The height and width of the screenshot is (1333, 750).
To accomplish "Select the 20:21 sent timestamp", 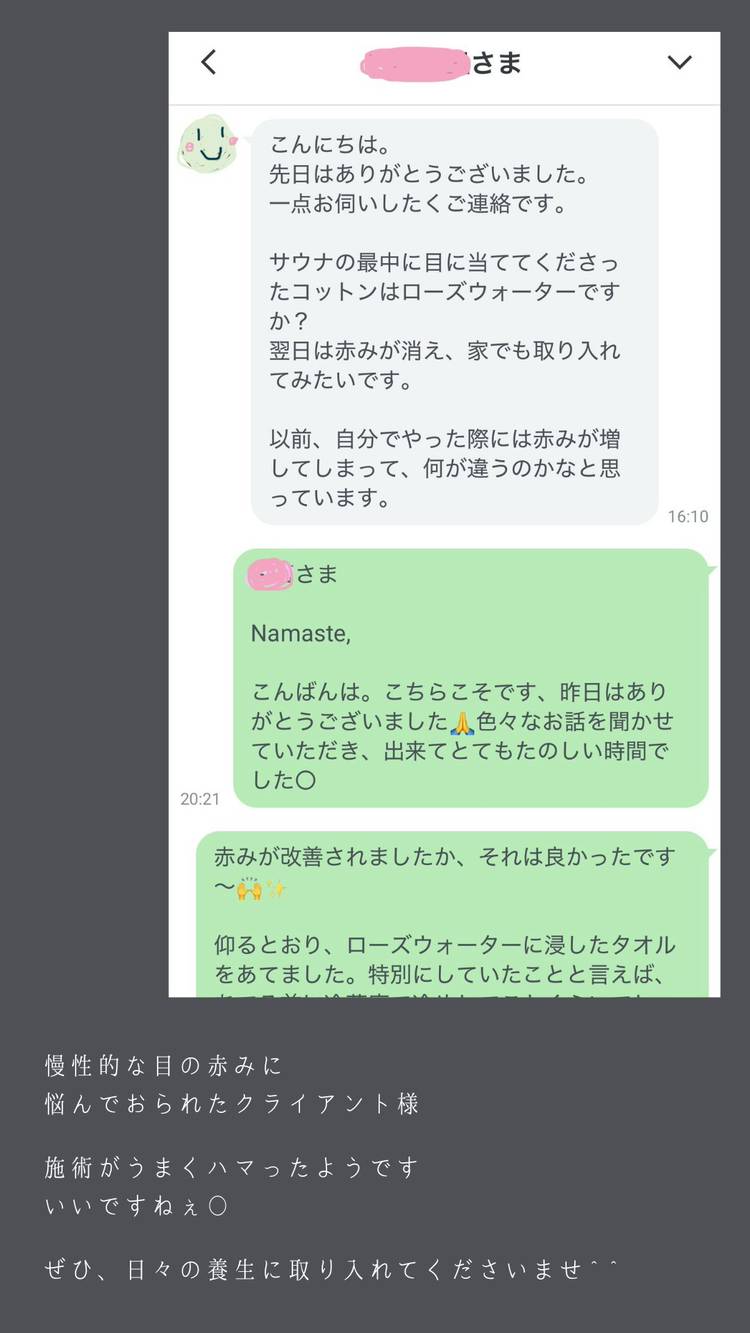I will [x=200, y=799].
